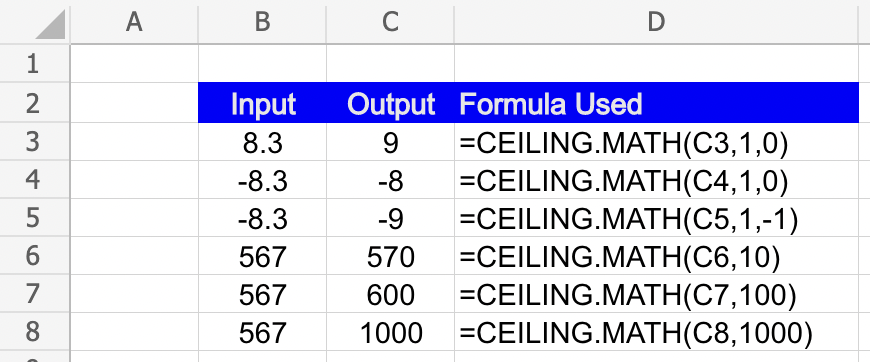Select column A header

click(134, 22)
